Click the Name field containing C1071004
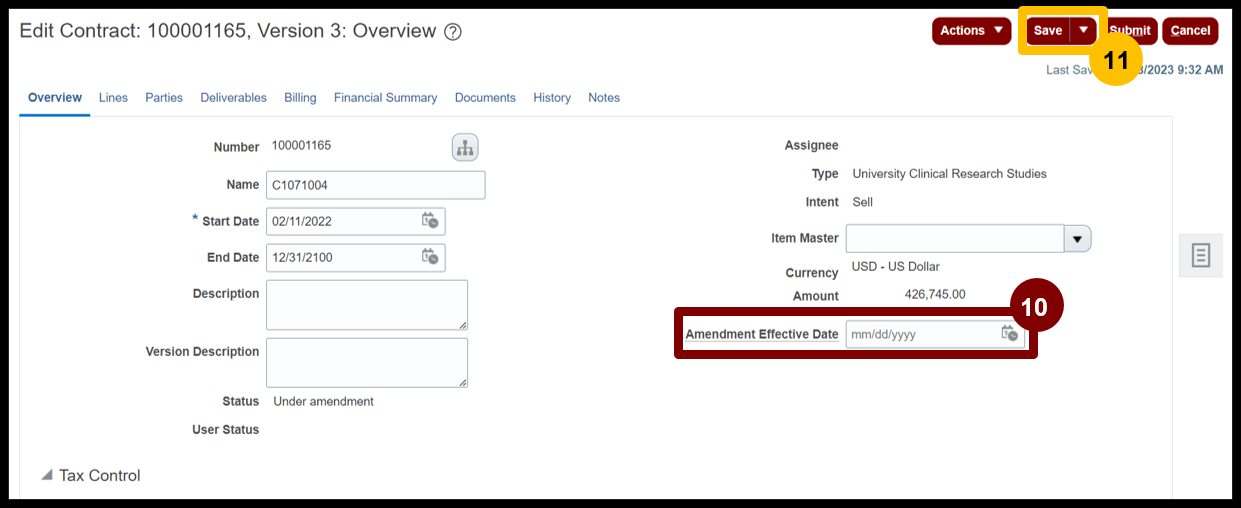This screenshot has width=1241, height=508. click(376, 185)
